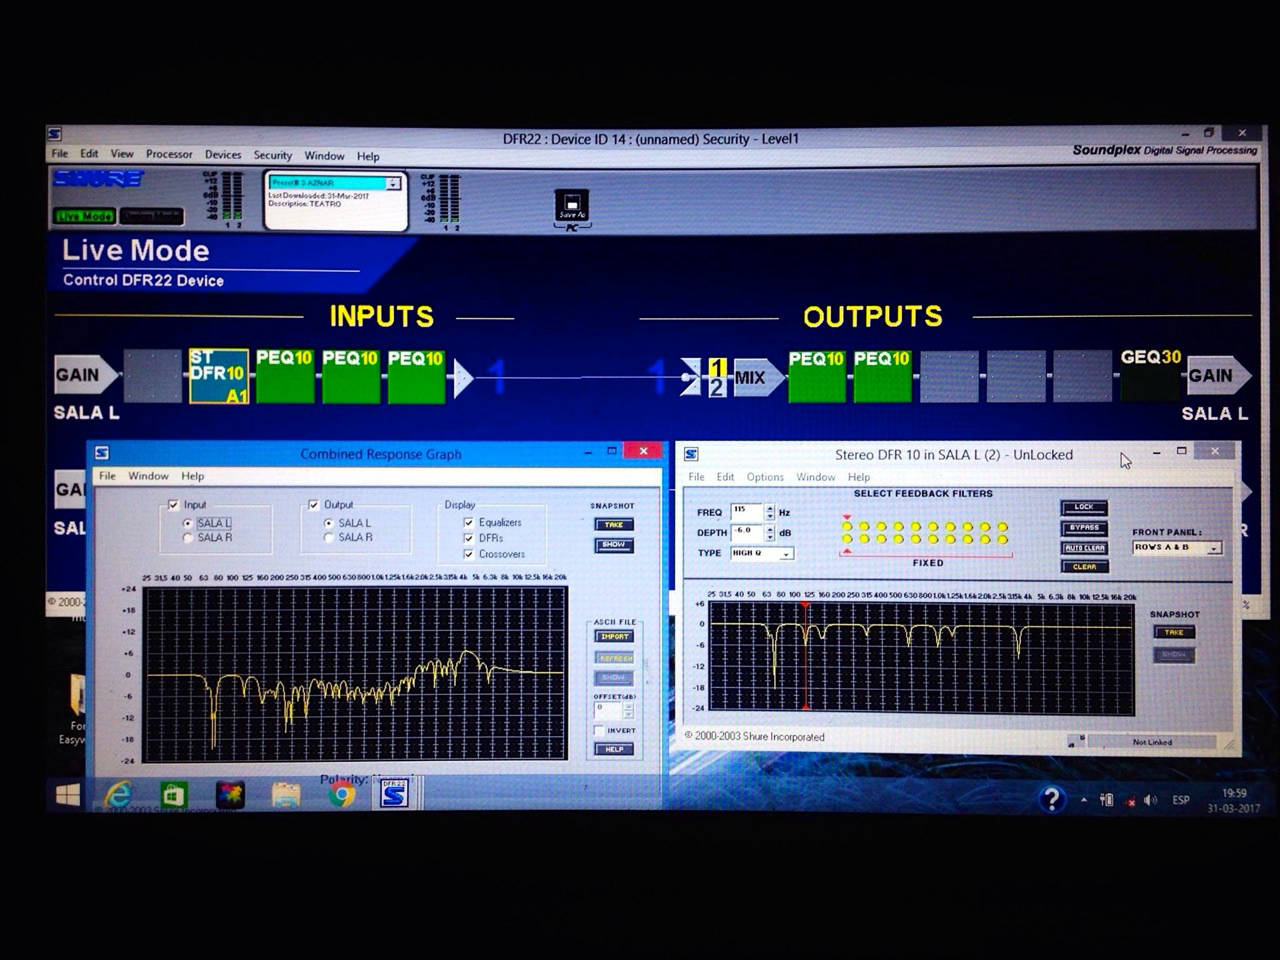Click the help question mark tray icon
This screenshot has width=1280, height=960.
(x=1051, y=798)
